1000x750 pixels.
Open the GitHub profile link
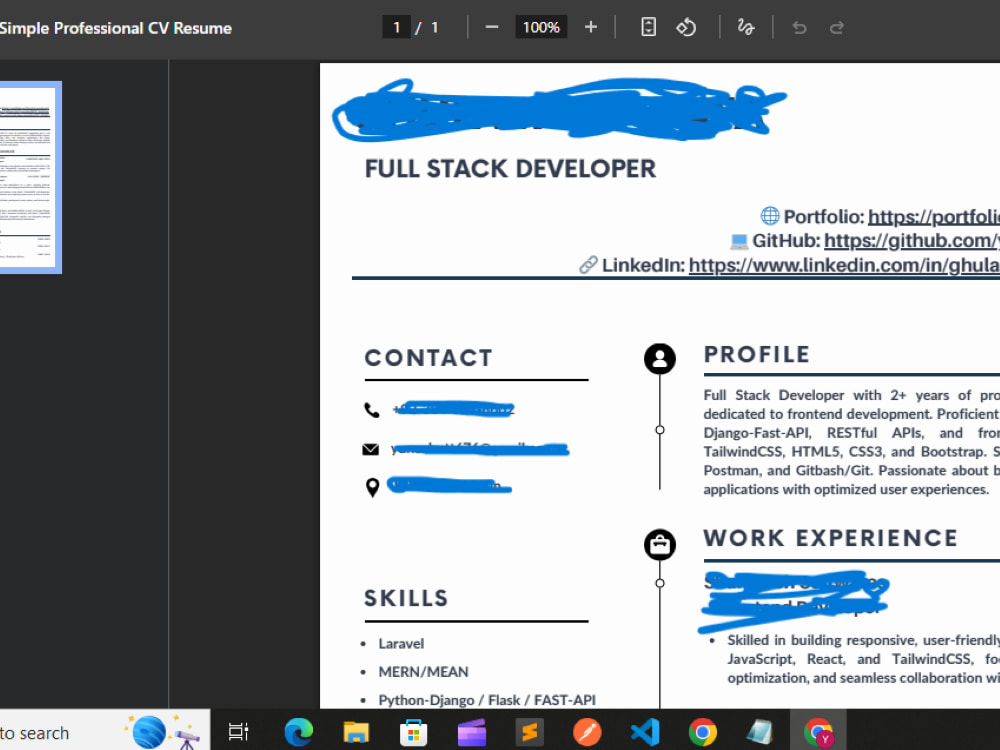pos(912,240)
